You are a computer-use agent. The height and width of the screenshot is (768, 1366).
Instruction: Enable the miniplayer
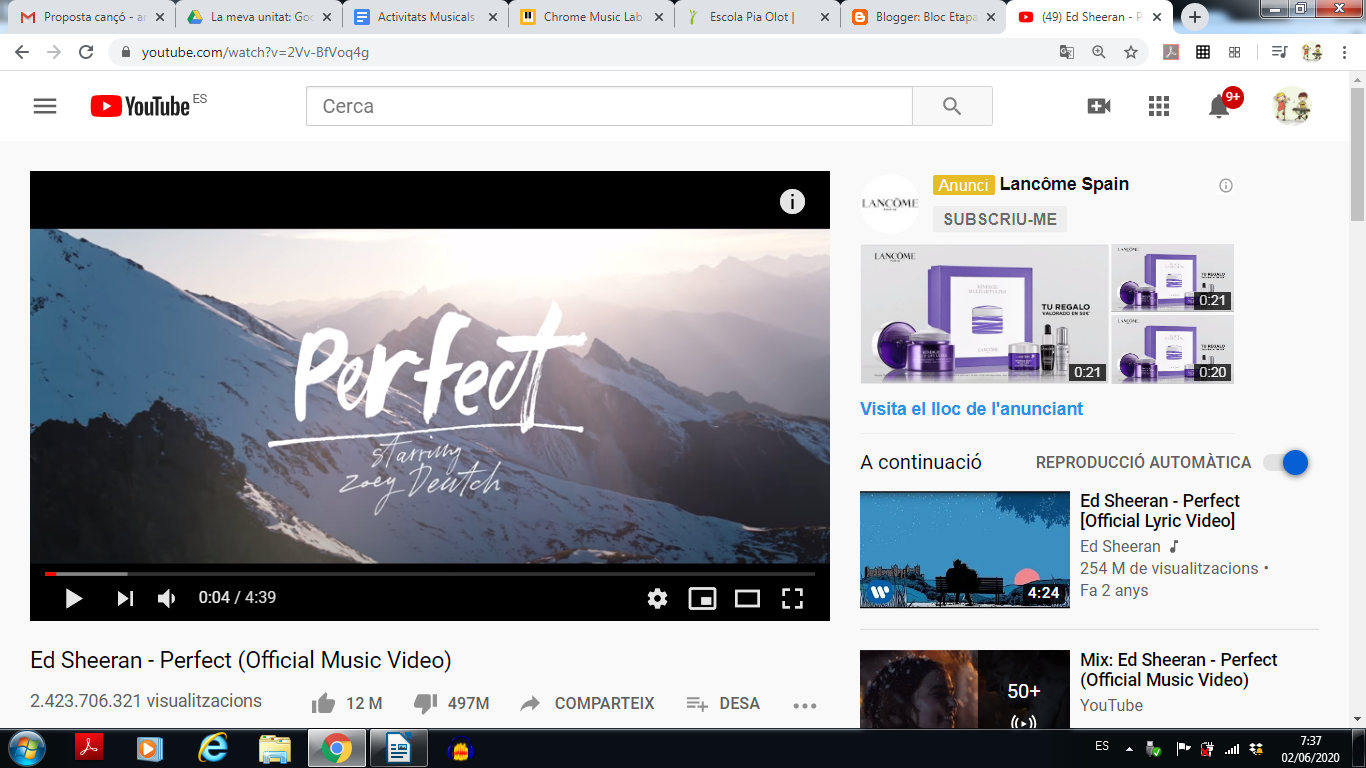point(702,598)
